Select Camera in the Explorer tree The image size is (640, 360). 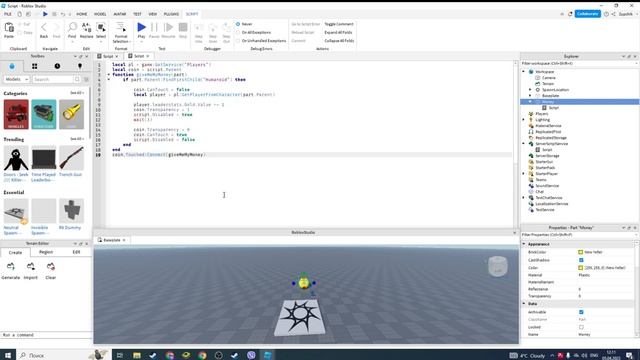(x=549, y=78)
